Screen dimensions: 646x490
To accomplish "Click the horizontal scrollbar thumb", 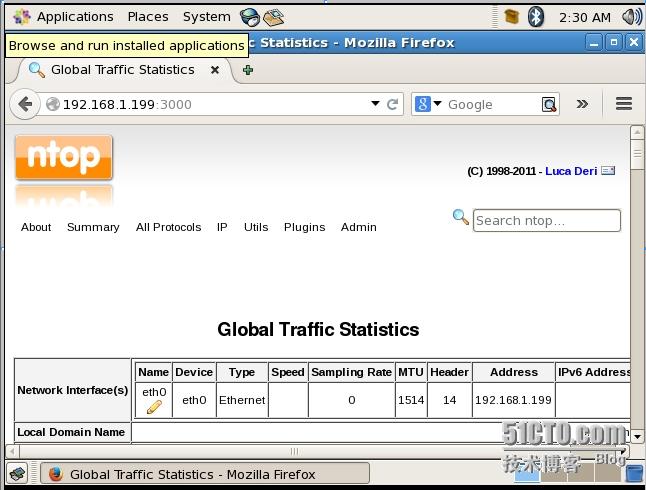I will (x=294, y=451).
